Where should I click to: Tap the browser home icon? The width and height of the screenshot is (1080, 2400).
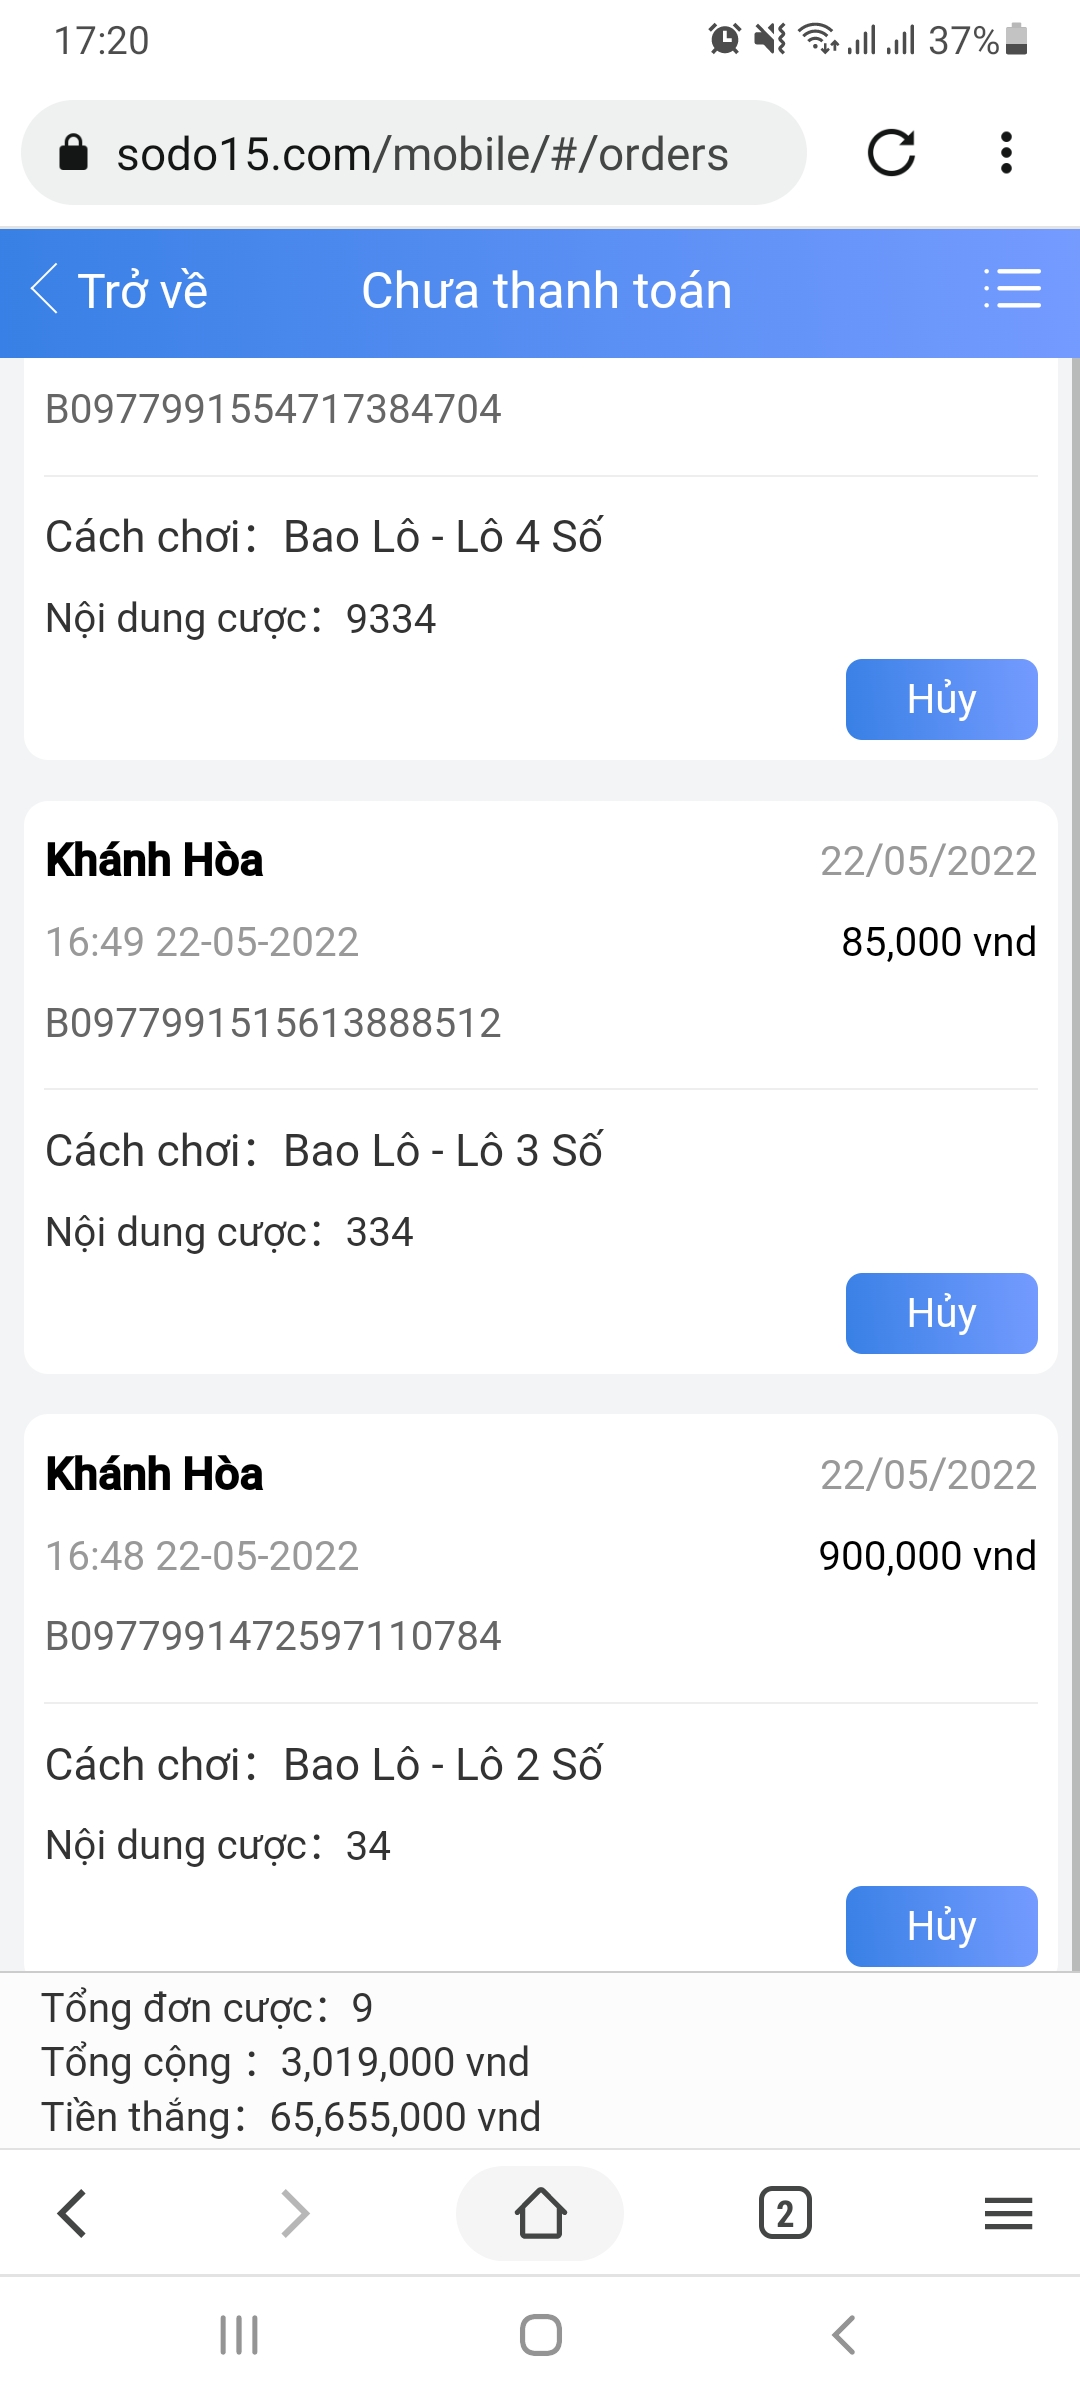540,2213
